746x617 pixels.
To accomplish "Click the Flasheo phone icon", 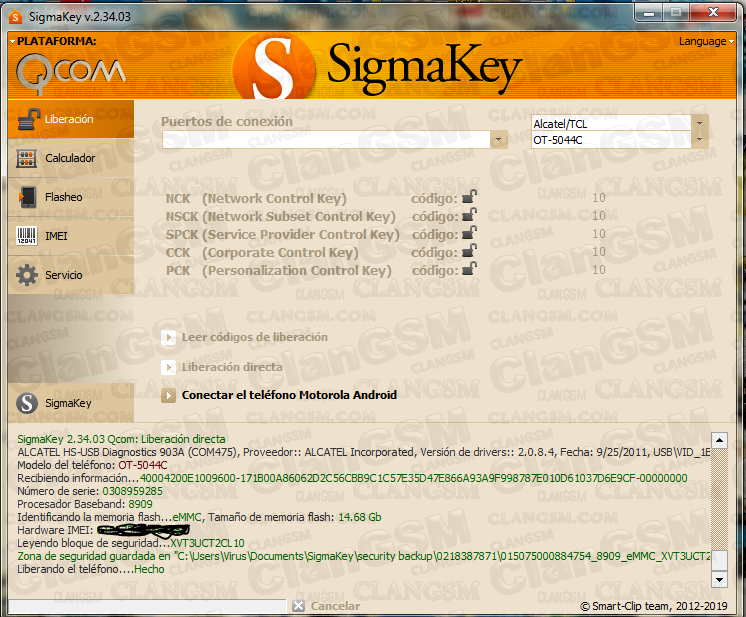I will [x=28, y=197].
